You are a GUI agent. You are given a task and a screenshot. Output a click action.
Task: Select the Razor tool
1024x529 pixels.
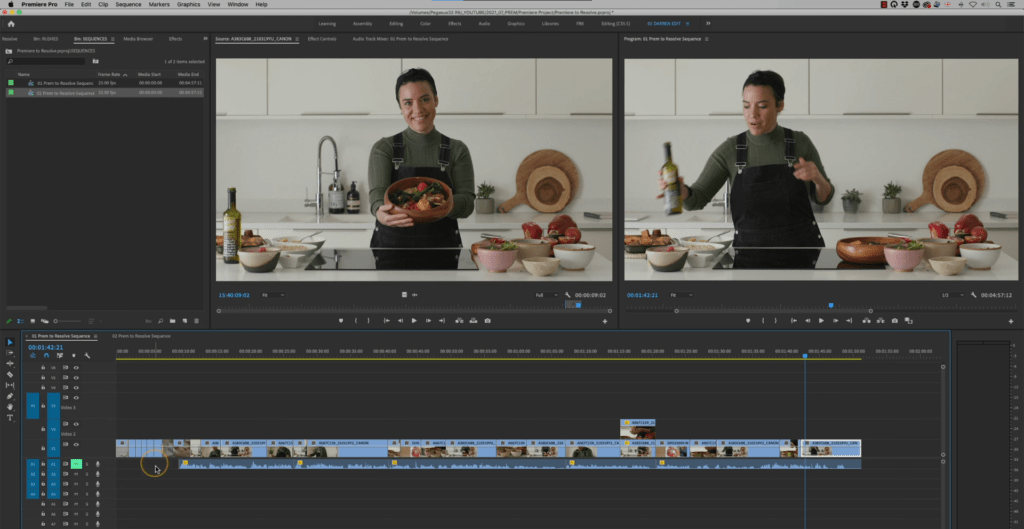click(x=10, y=374)
